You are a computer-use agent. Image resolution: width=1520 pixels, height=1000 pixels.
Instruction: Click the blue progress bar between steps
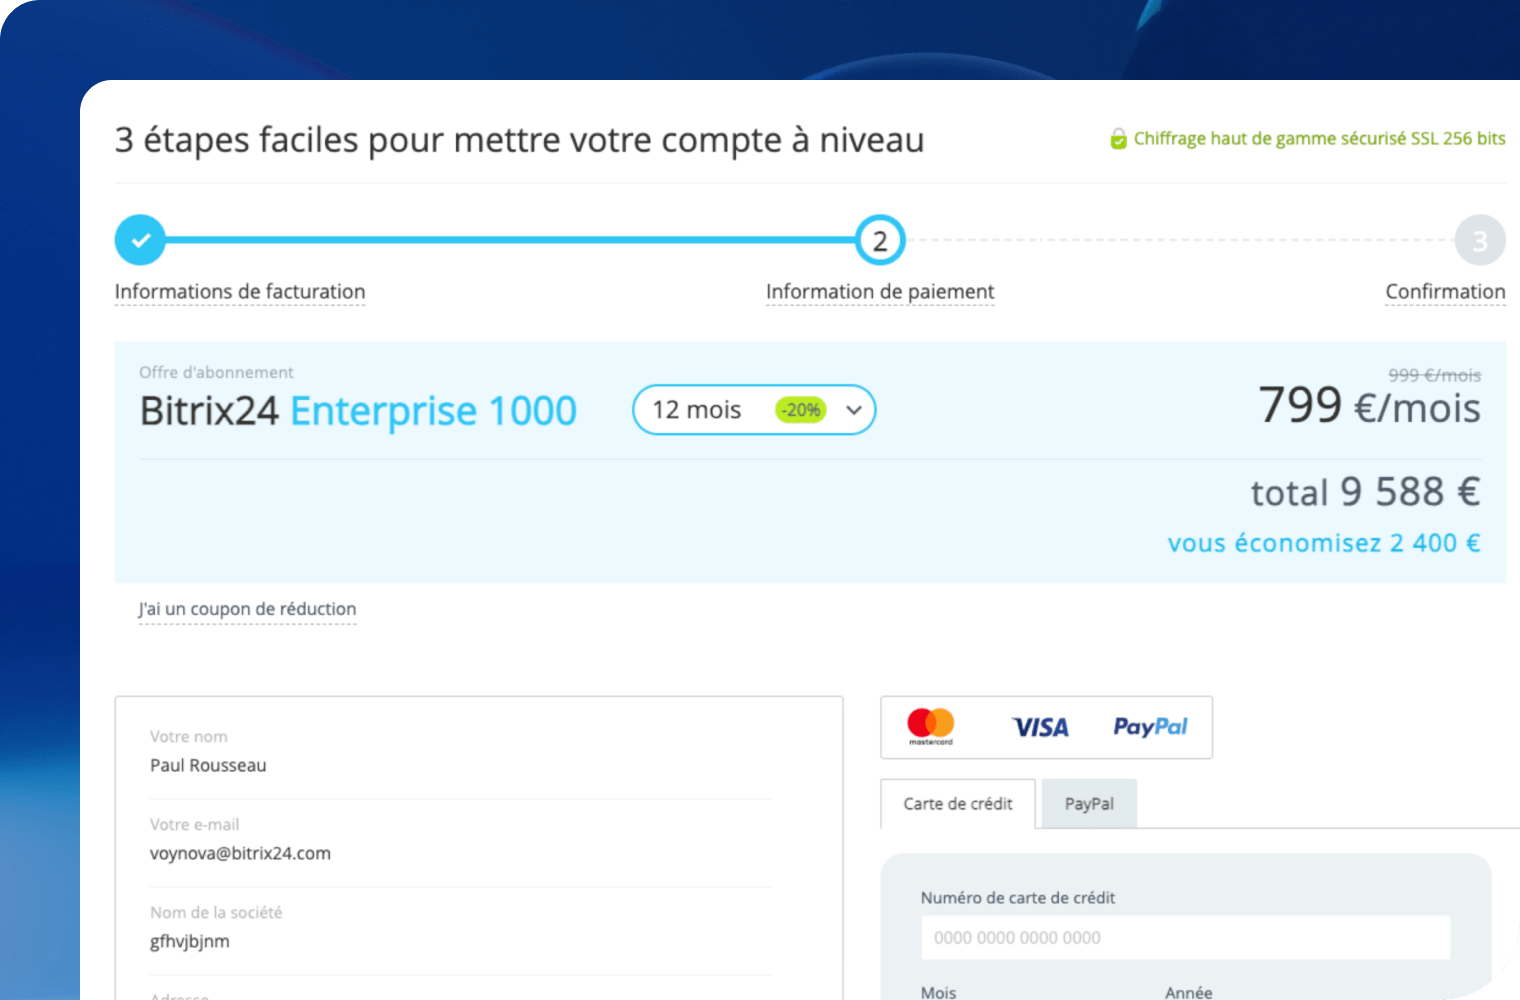pyautogui.click(x=510, y=240)
